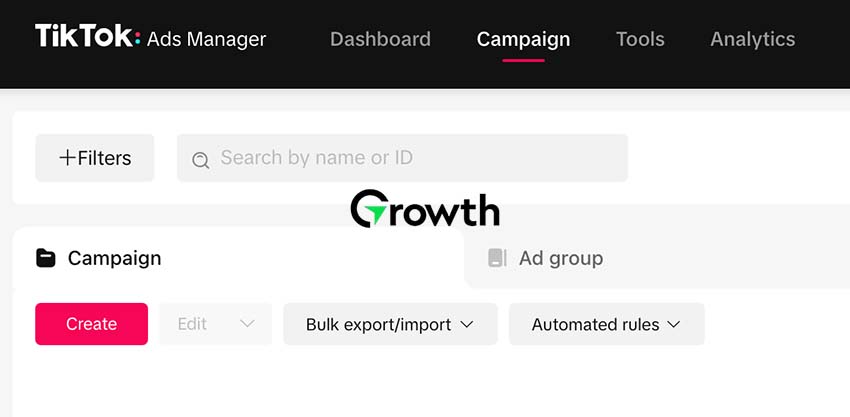Image resolution: width=850 pixels, height=417 pixels.
Task: Click the Campaign folder icon
Action: [x=46, y=258]
